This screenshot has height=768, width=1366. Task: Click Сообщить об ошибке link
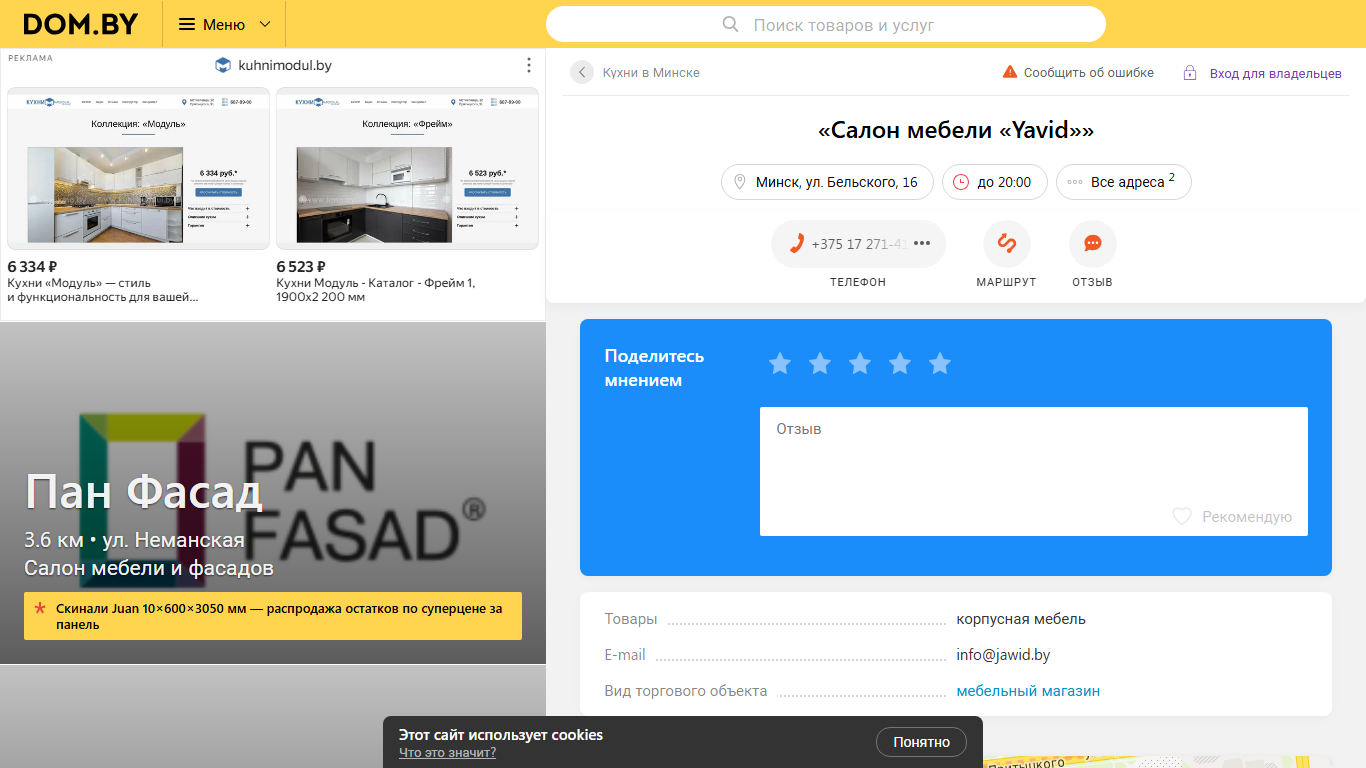(x=1089, y=73)
